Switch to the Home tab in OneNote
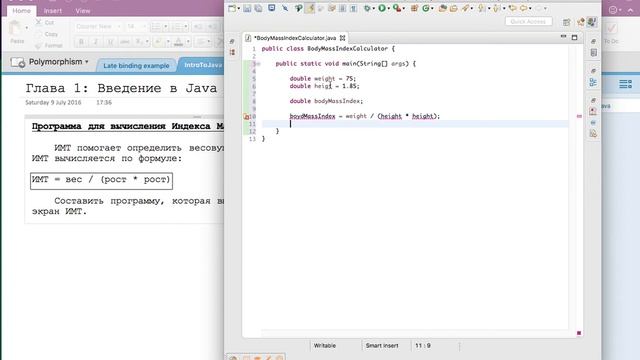This screenshot has height=360, width=640. tap(21, 11)
